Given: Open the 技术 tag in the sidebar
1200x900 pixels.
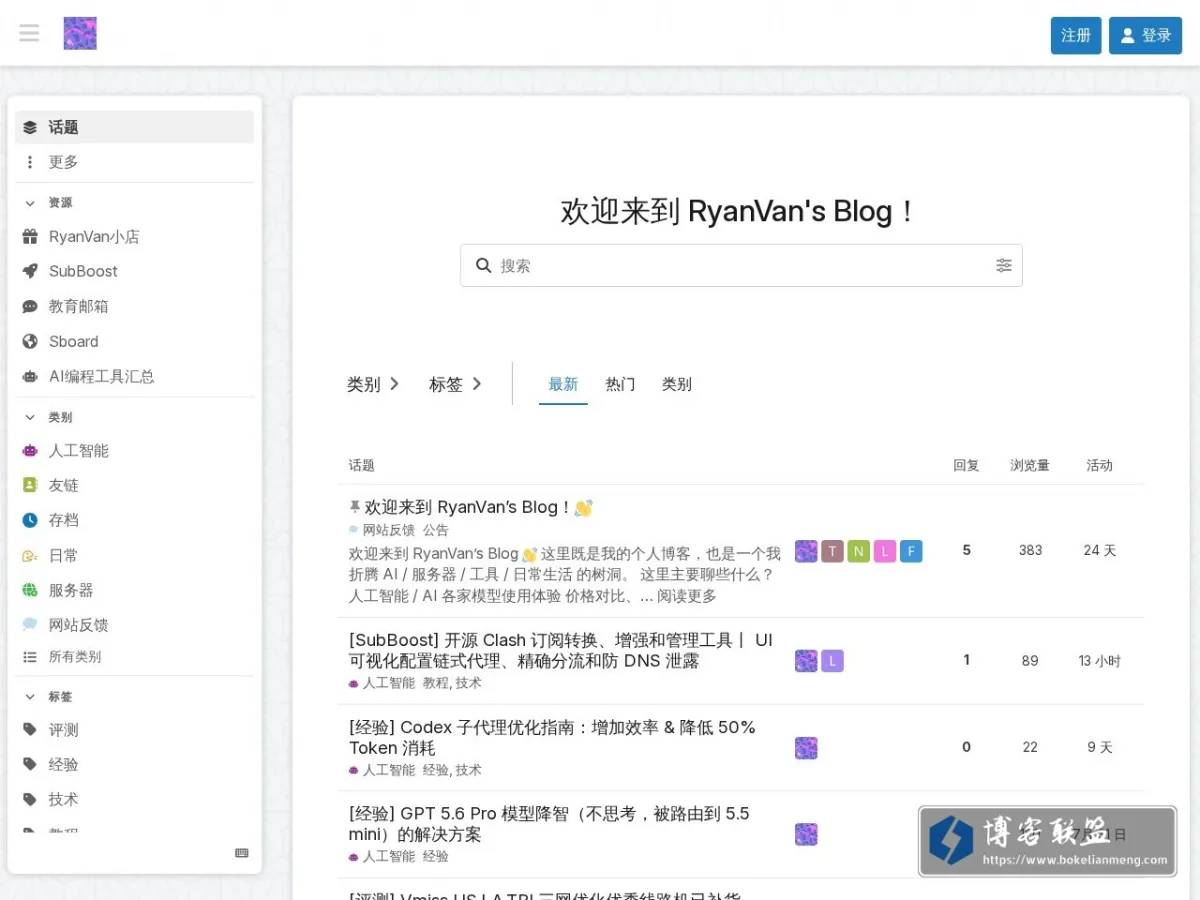Looking at the screenshot, I should pos(134,799).
